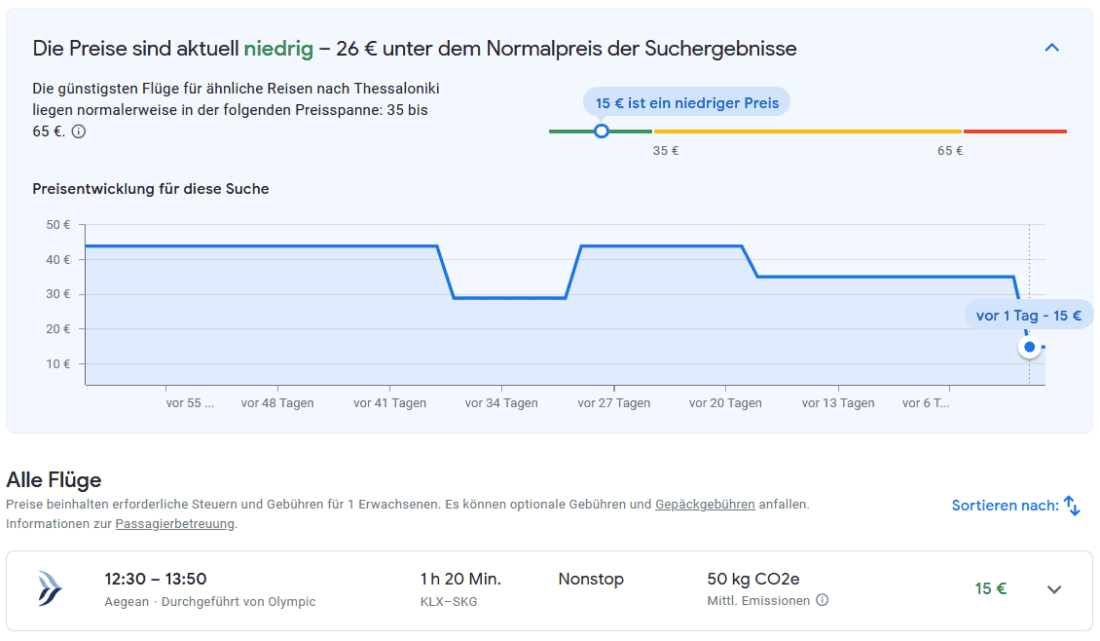1100x641 pixels.
Task: Select the blue data point on the price chart
Action: pyautogui.click(x=1029, y=347)
